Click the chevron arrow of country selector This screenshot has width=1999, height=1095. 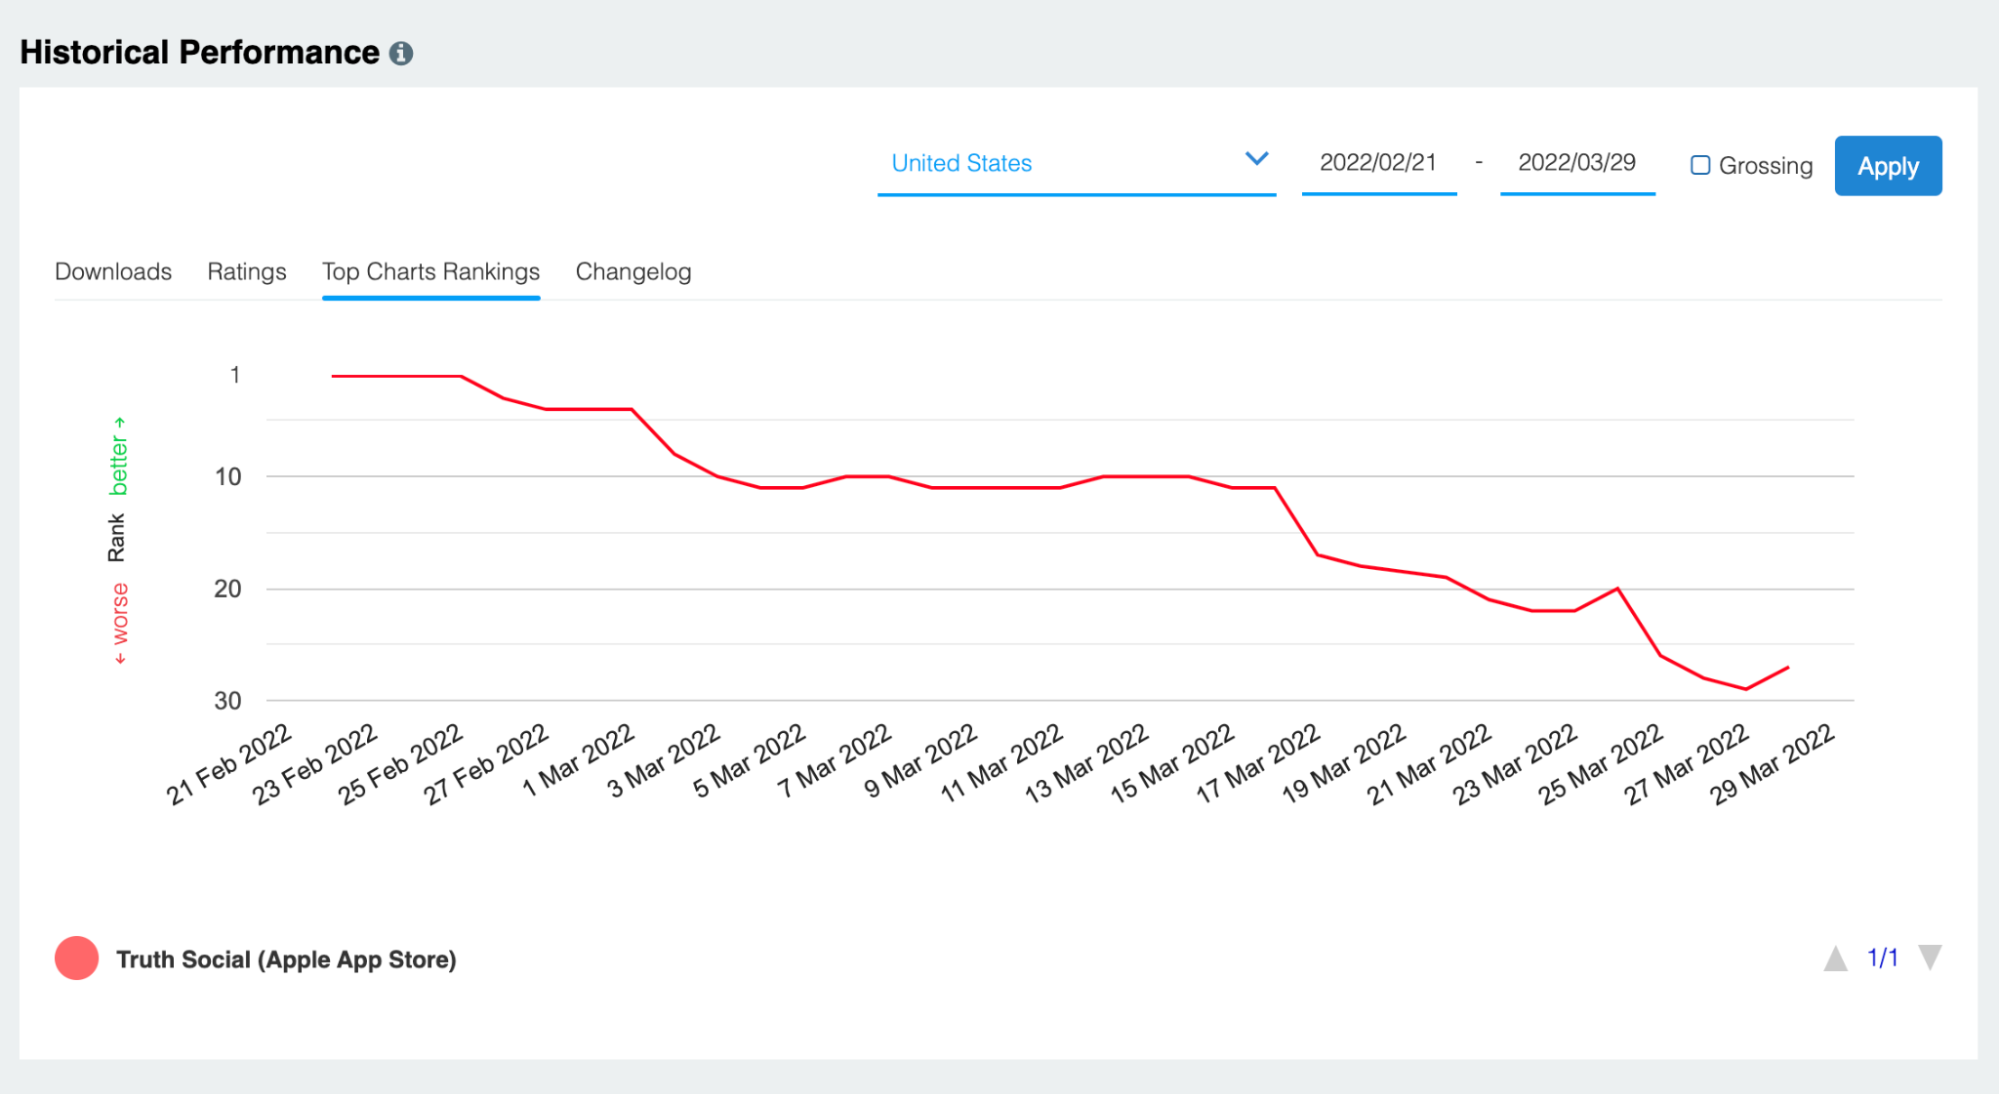tap(1256, 159)
